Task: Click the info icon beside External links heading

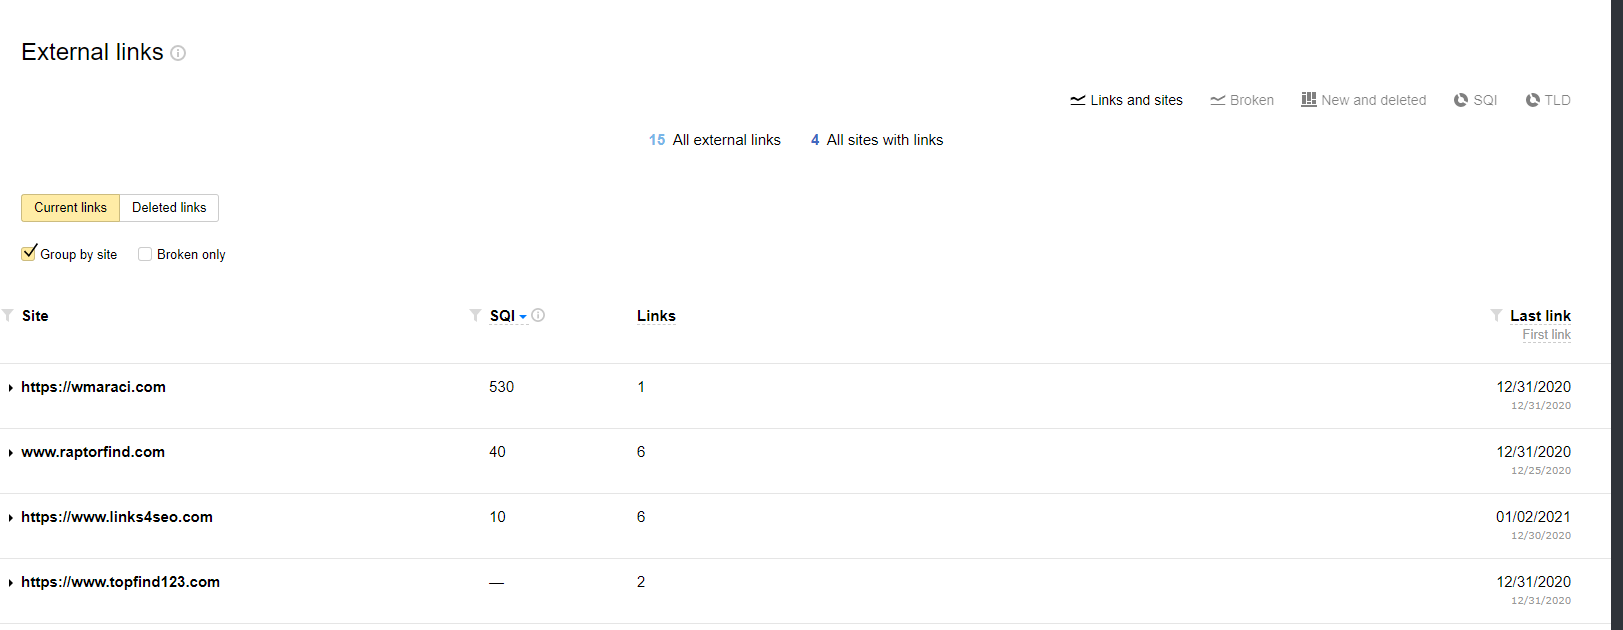Action: (x=178, y=53)
